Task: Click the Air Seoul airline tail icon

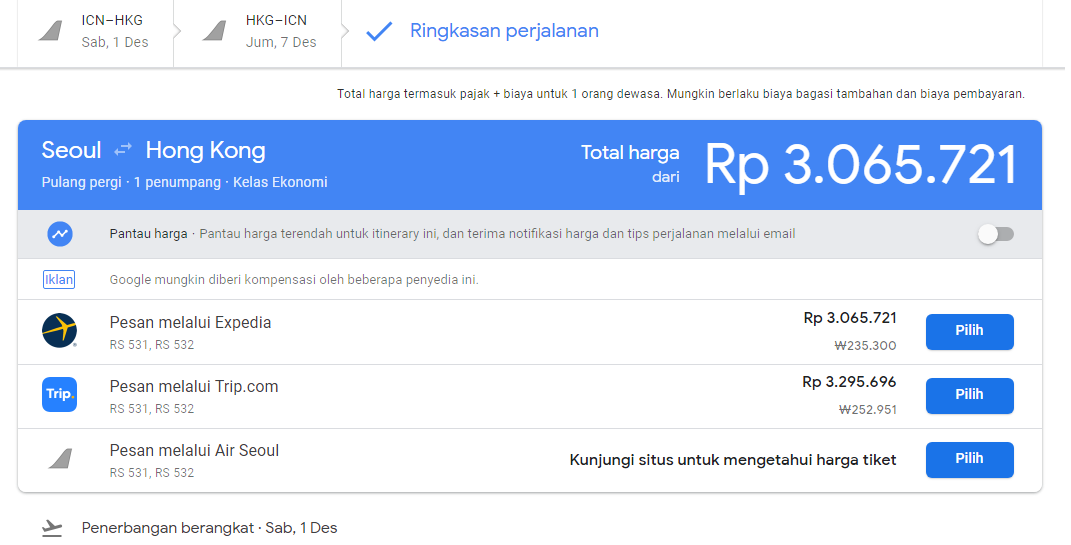Action: (x=61, y=458)
